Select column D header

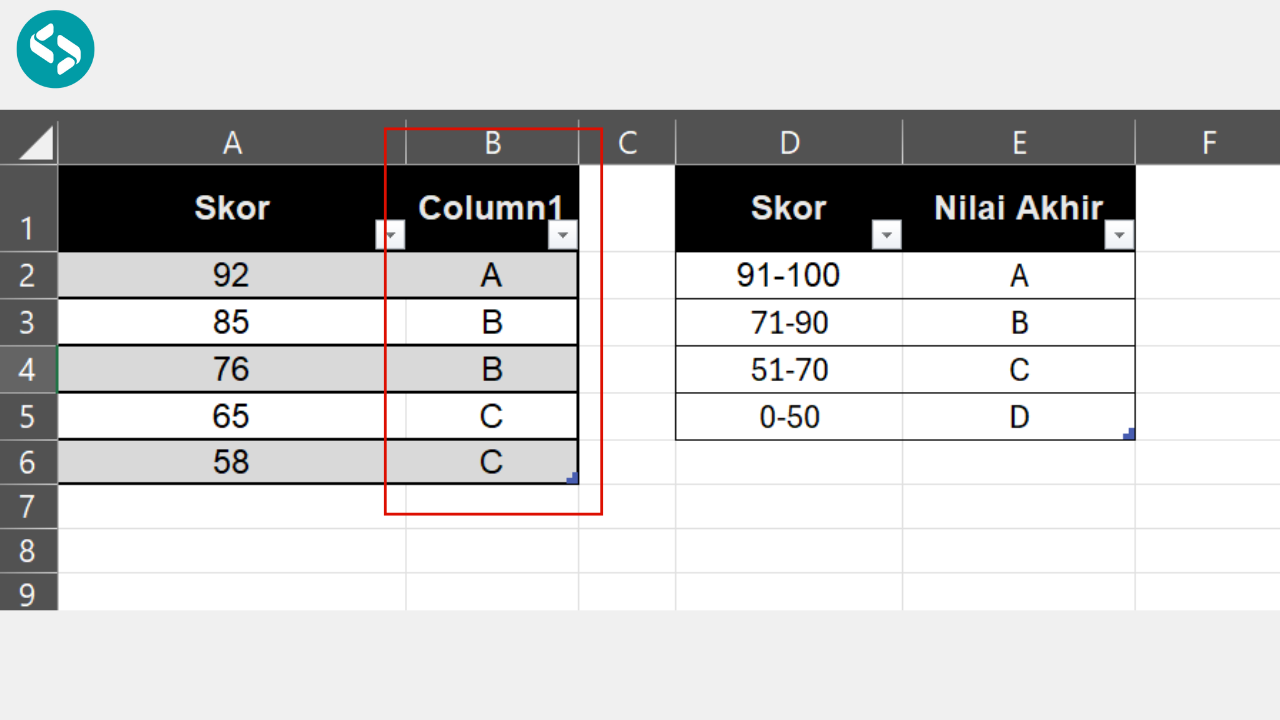(x=789, y=143)
